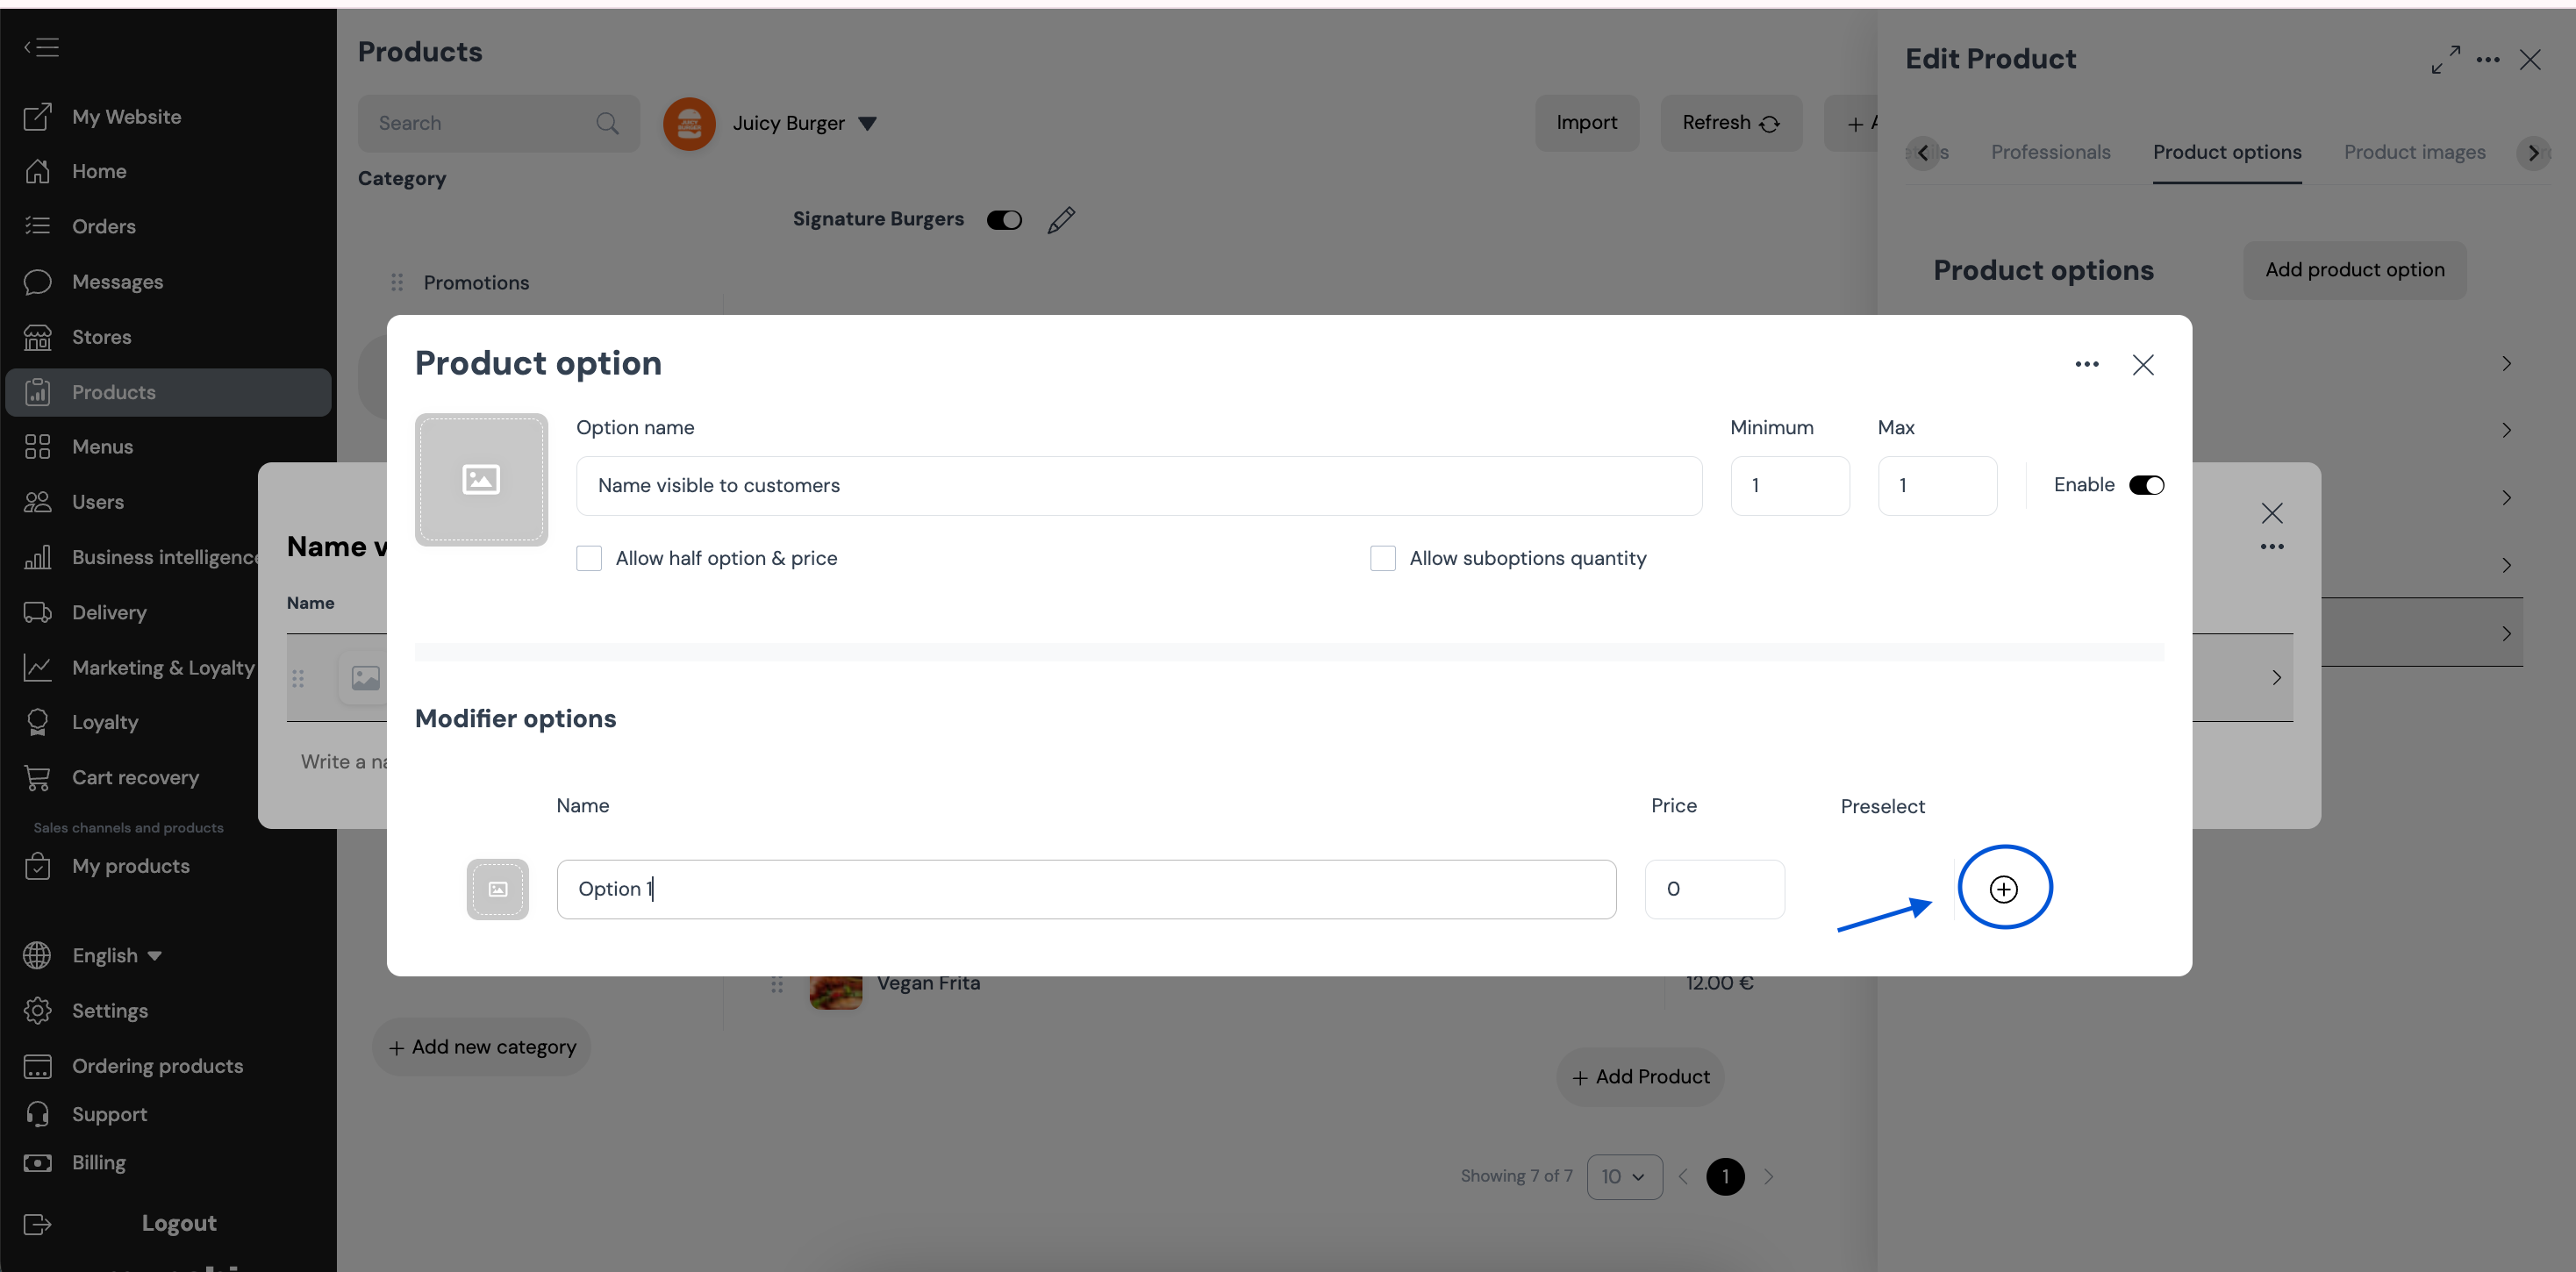Check Allow half option & price
The width and height of the screenshot is (2576, 1272).
pyautogui.click(x=589, y=558)
